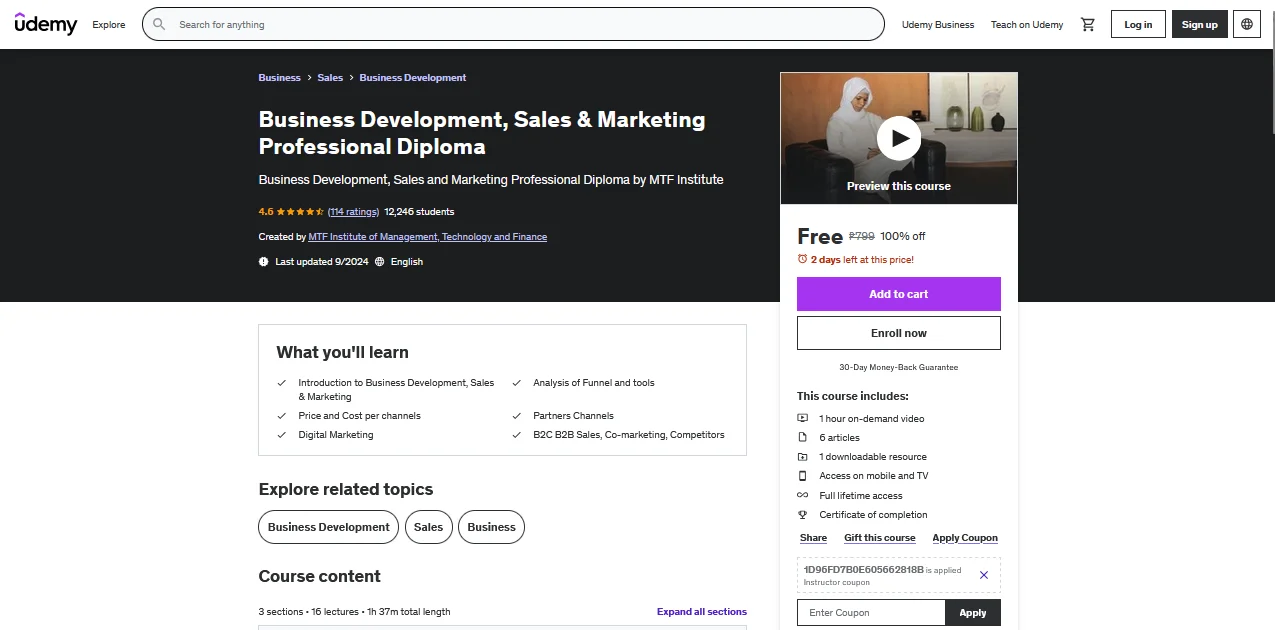1275x630 pixels.
Task: Click the checkmark beside Partners Channels
Action: [517, 416]
